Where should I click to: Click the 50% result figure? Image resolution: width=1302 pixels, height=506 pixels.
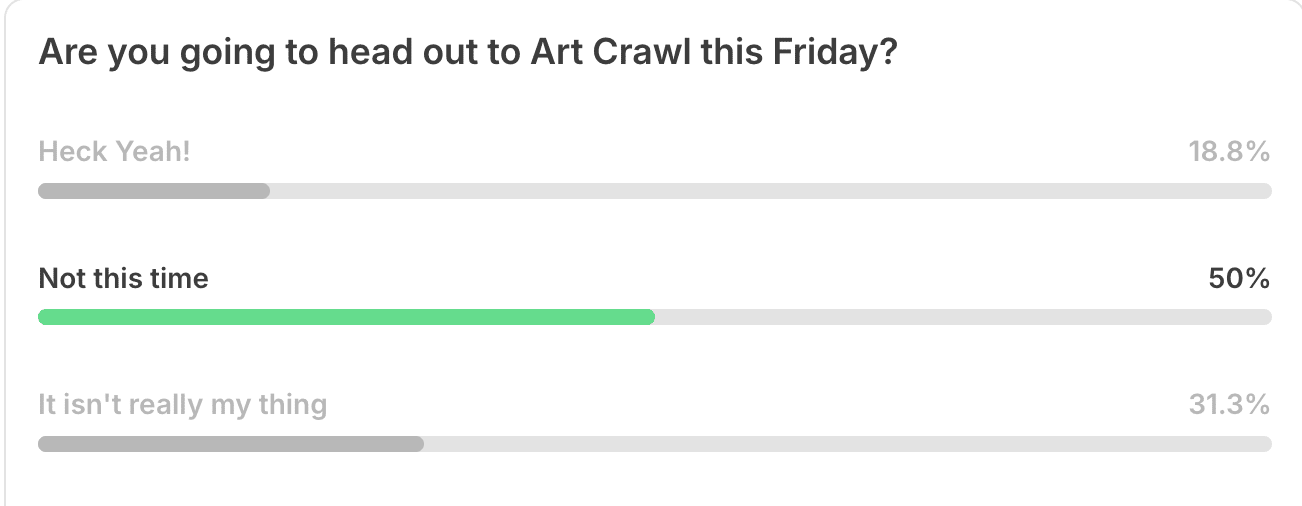coord(1240,278)
